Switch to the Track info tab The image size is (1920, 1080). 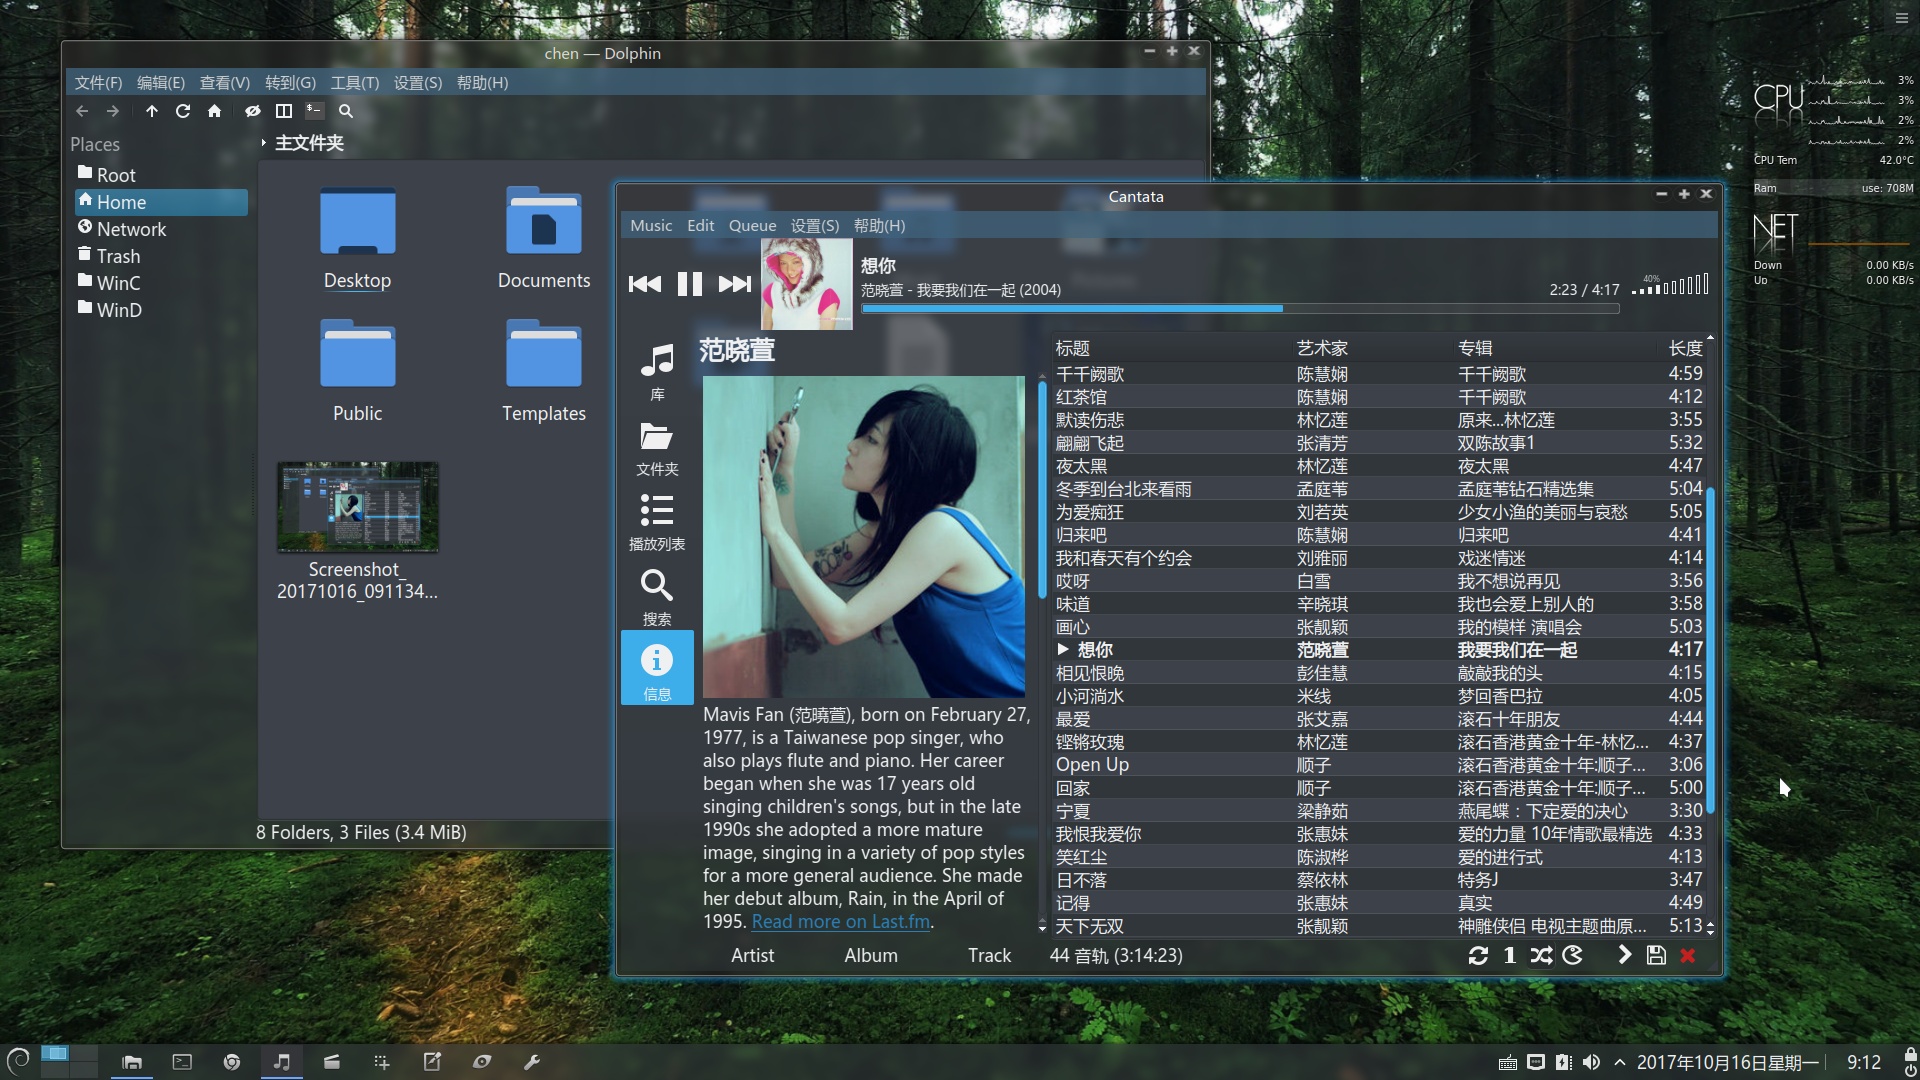pyautogui.click(x=989, y=956)
